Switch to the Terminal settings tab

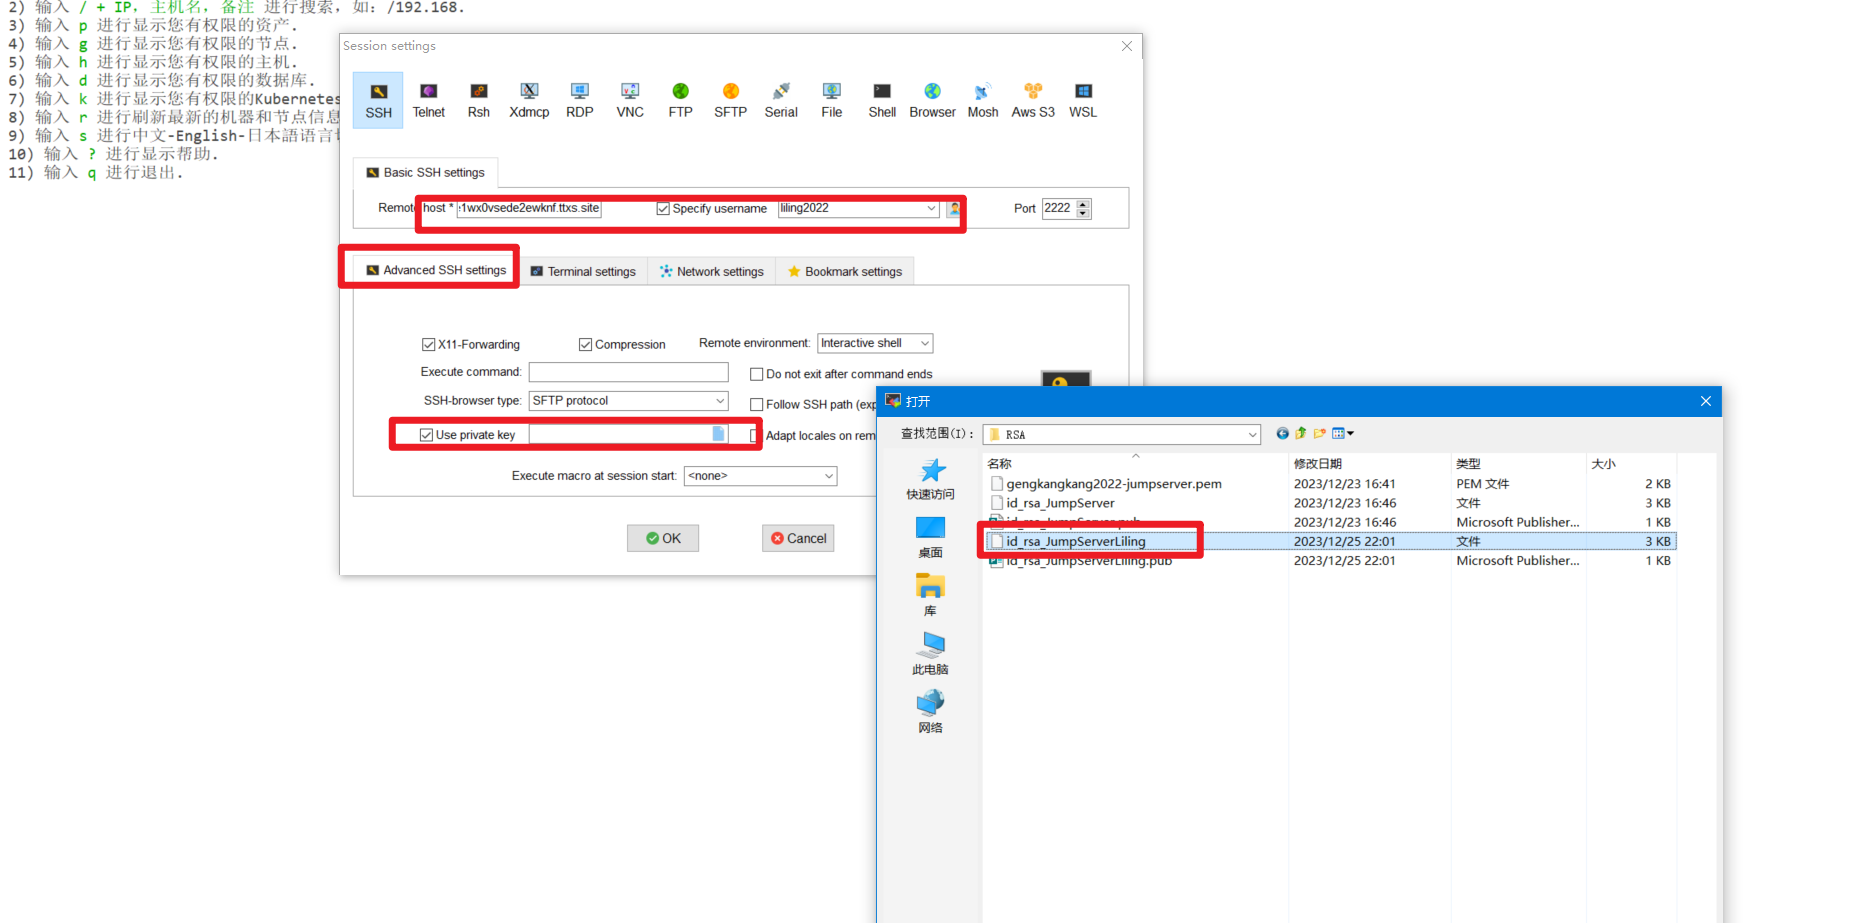(583, 271)
